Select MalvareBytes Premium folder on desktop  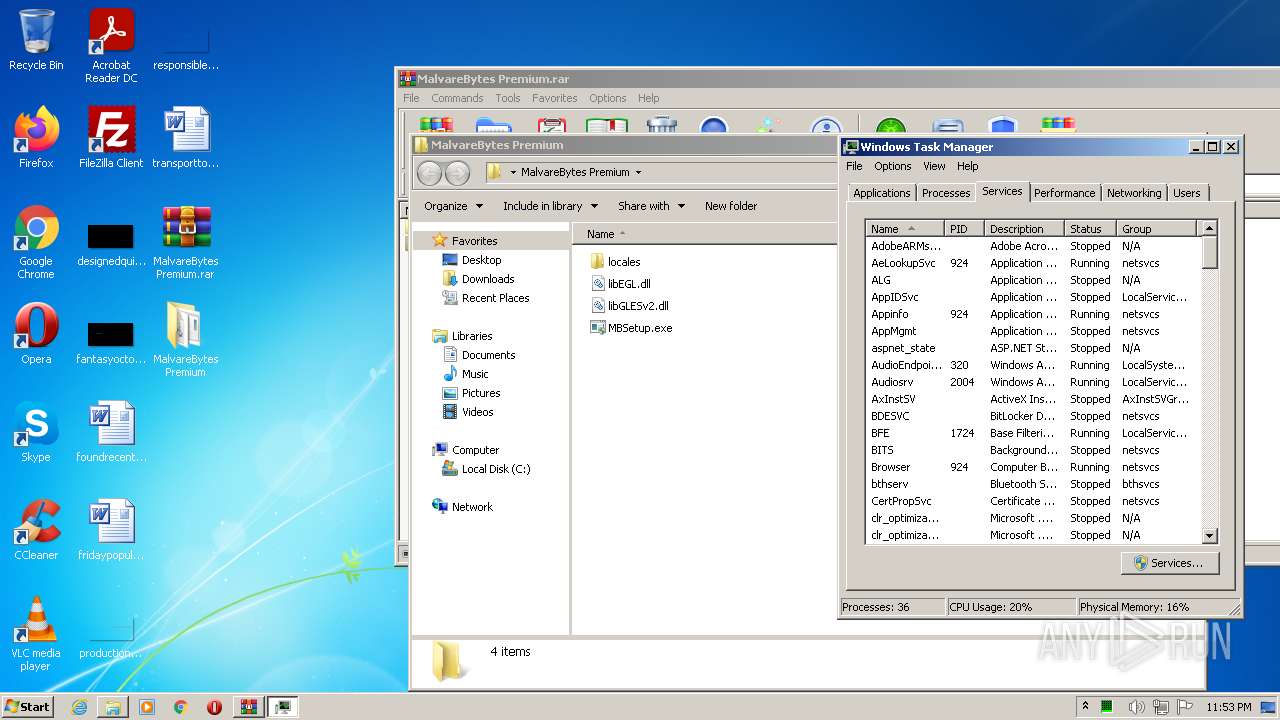(186, 339)
